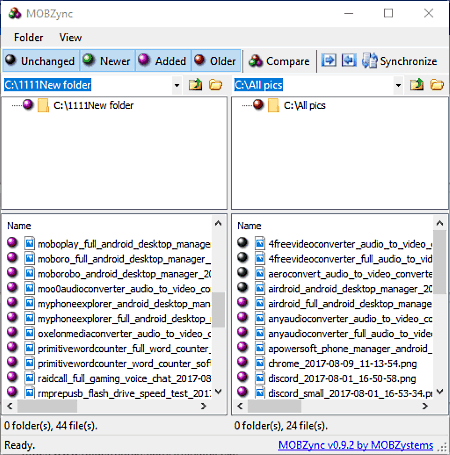Click the copy-to-left arrow icon
Viewport: 450px width, 455px height.
coord(349,61)
